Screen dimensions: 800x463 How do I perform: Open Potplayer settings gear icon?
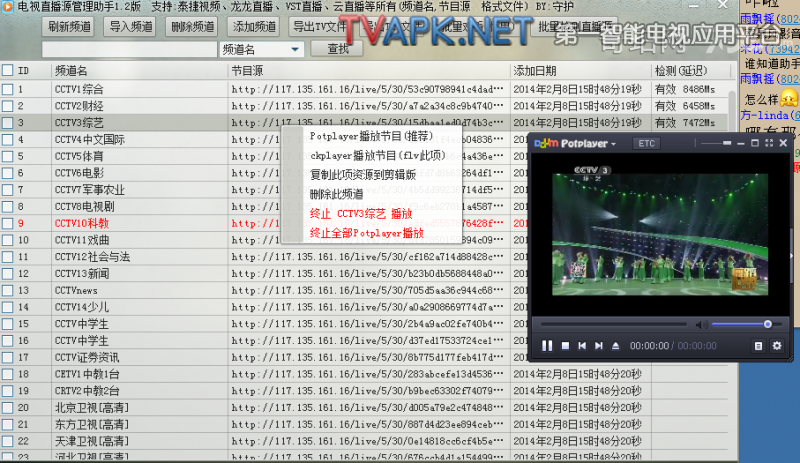[x=777, y=346]
